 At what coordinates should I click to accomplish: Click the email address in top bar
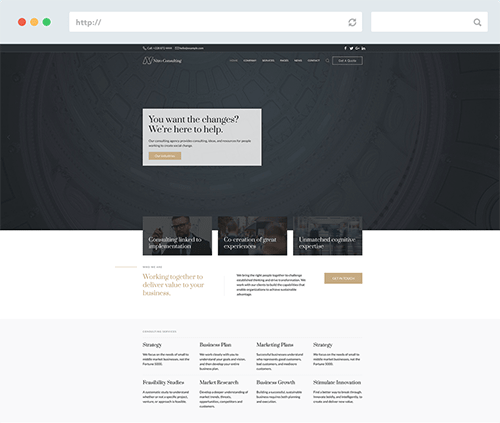pyautogui.click(x=189, y=48)
